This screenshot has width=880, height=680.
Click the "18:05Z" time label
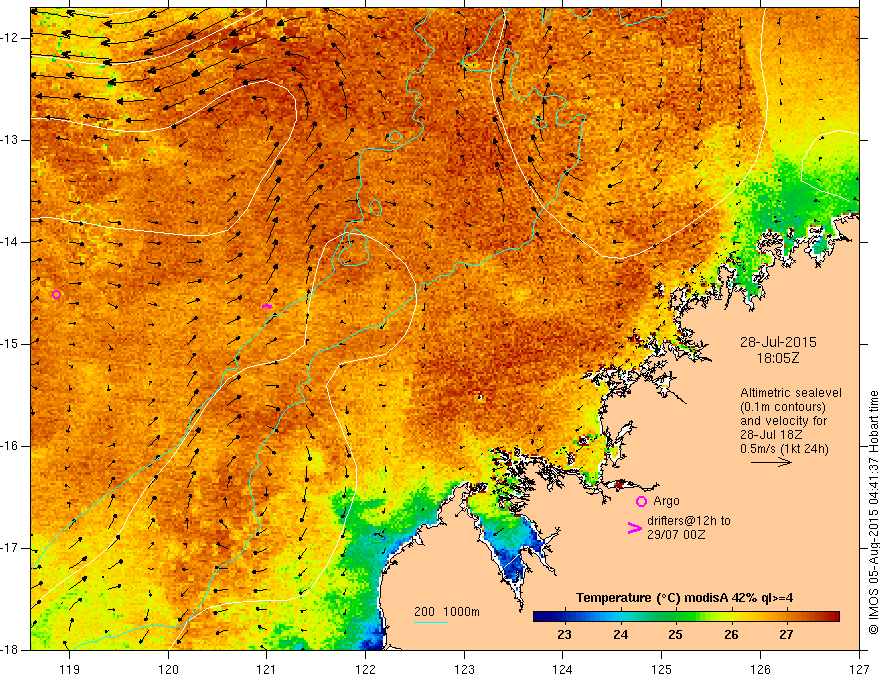click(x=778, y=358)
